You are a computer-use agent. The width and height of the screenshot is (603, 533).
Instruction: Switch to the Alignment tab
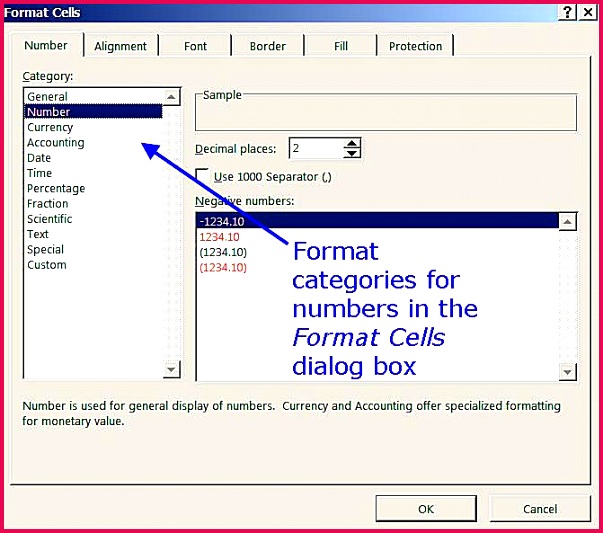pyautogui.click(x=120, y=46)
